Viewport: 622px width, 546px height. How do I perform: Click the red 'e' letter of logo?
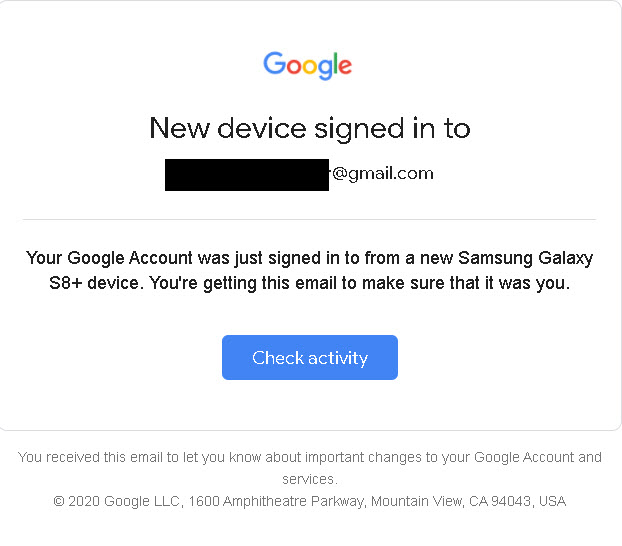pos(344,68)
